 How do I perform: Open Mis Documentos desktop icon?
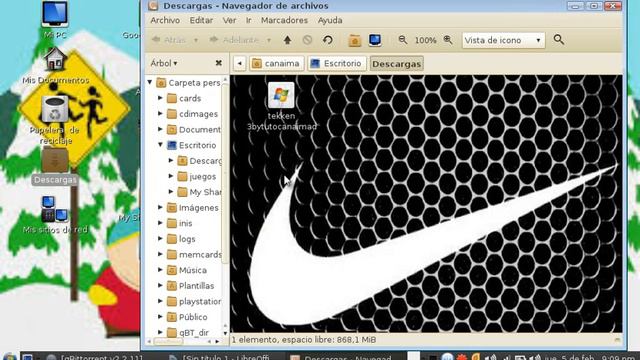coord(55,66)
